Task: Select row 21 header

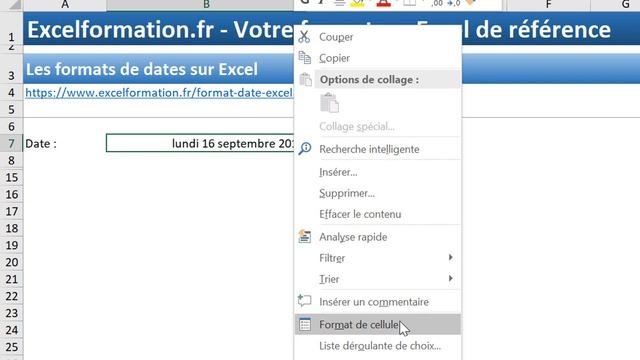Action: (11, 279)
